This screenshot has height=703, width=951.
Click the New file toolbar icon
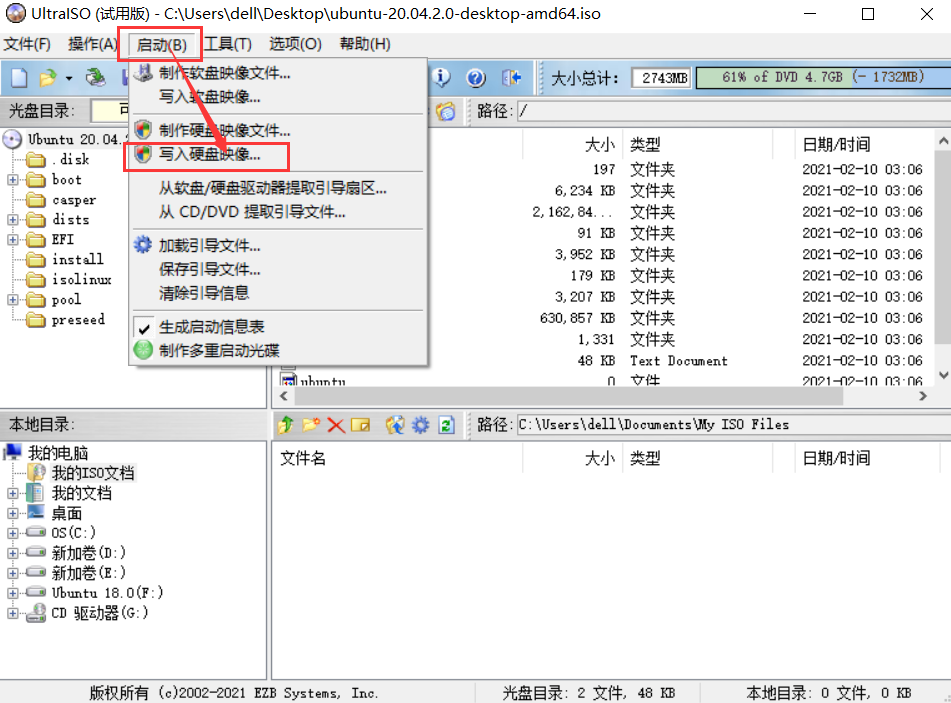tap(19, 78)
